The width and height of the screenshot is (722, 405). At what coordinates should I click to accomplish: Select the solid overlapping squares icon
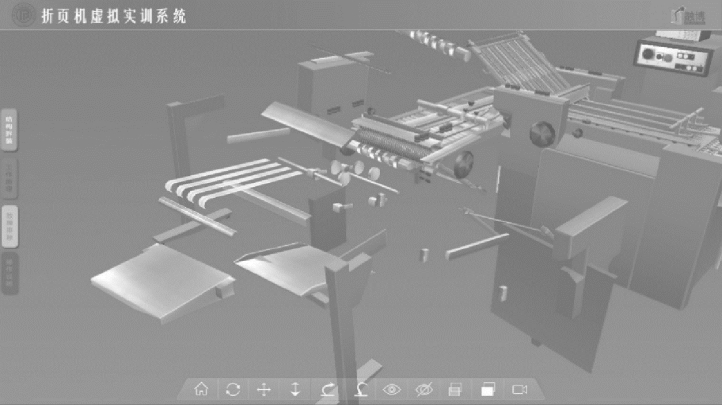(x=488, y=389)
